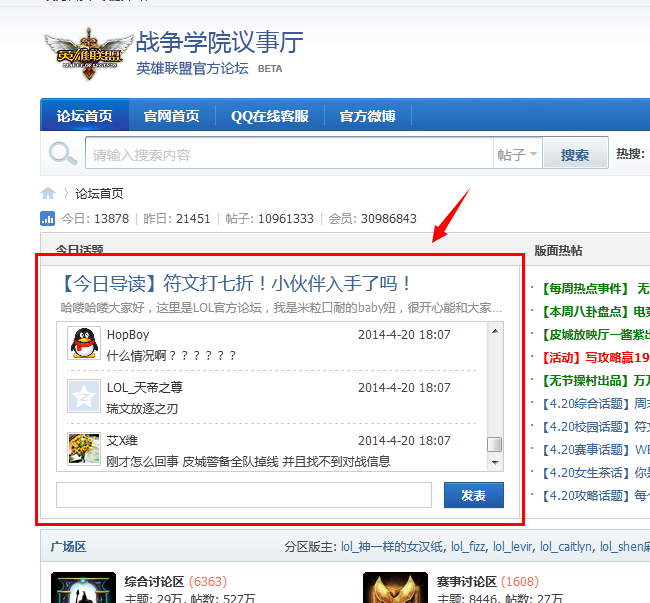Click the home icon in breadcrumb

[x=48, y=193]
